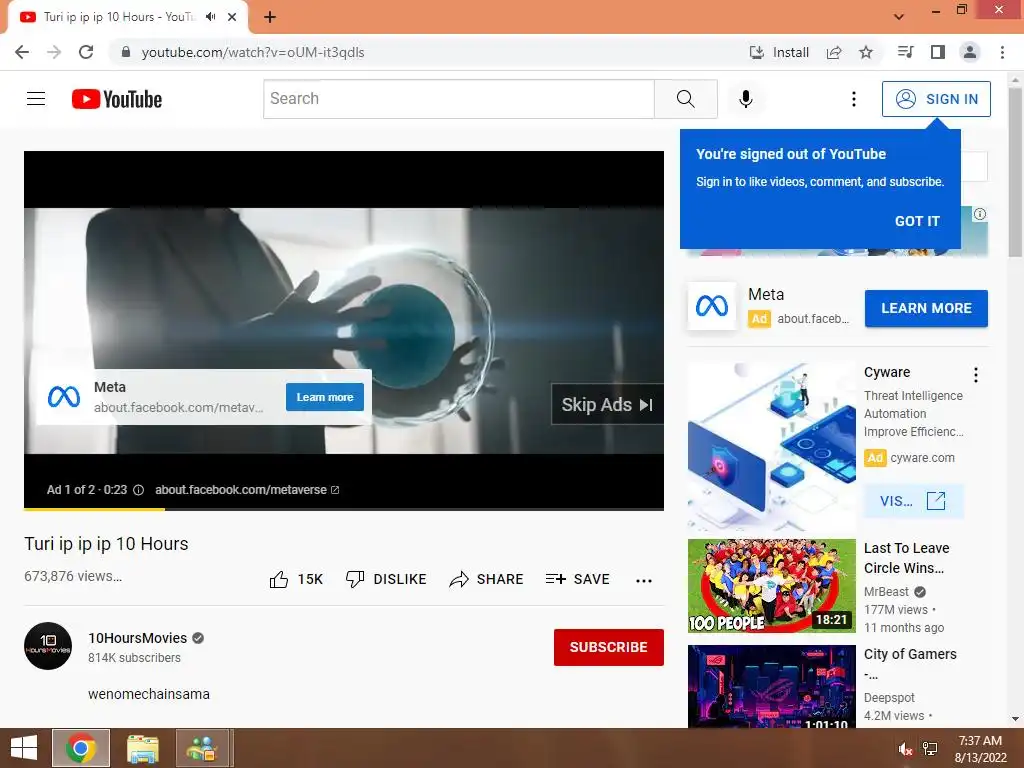Mute the tab using speaker icon
Viewport: 1024px width, 768px height.
(210, 17)
